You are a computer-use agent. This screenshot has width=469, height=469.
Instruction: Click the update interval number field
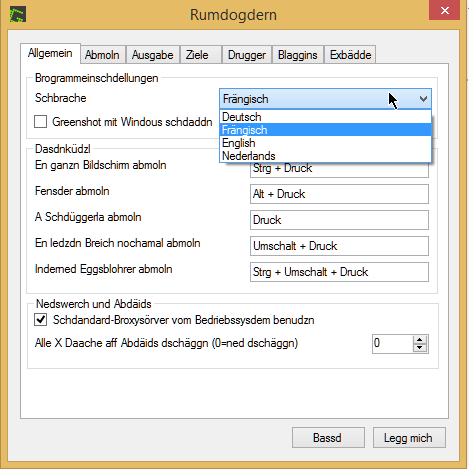click(x=392, y=344)
